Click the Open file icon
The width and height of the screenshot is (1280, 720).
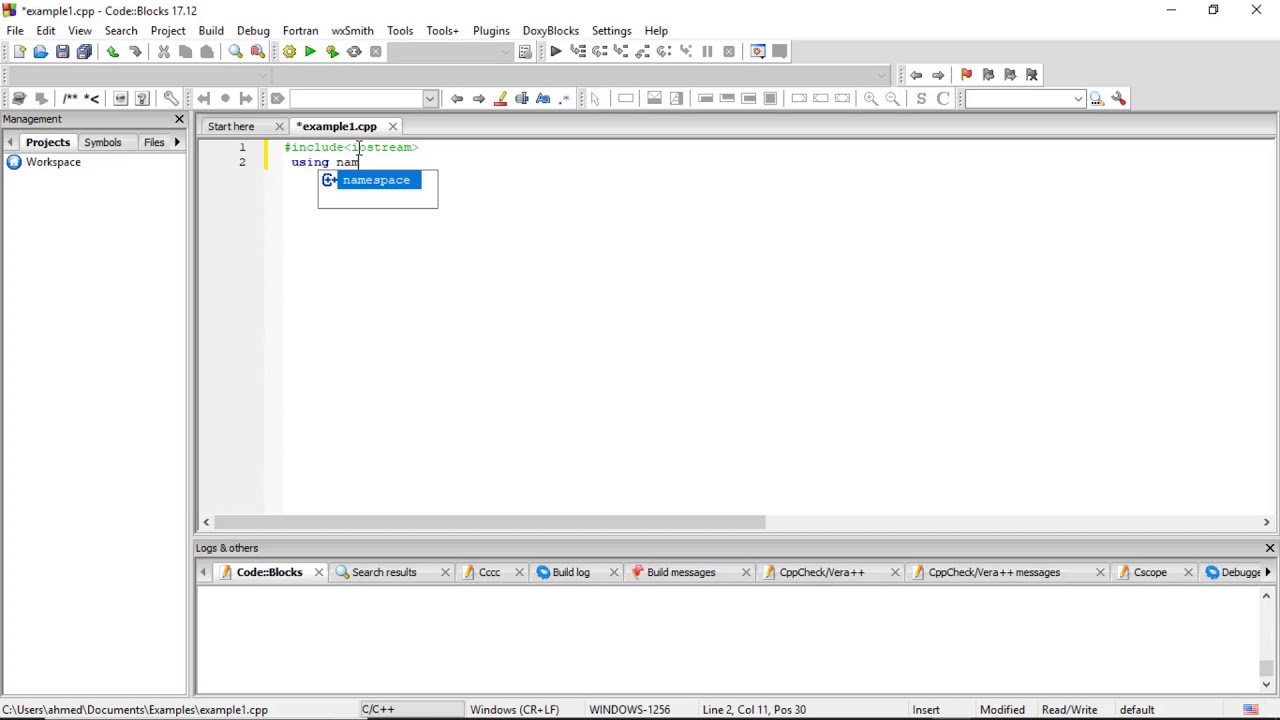click(x=40, y=52)
